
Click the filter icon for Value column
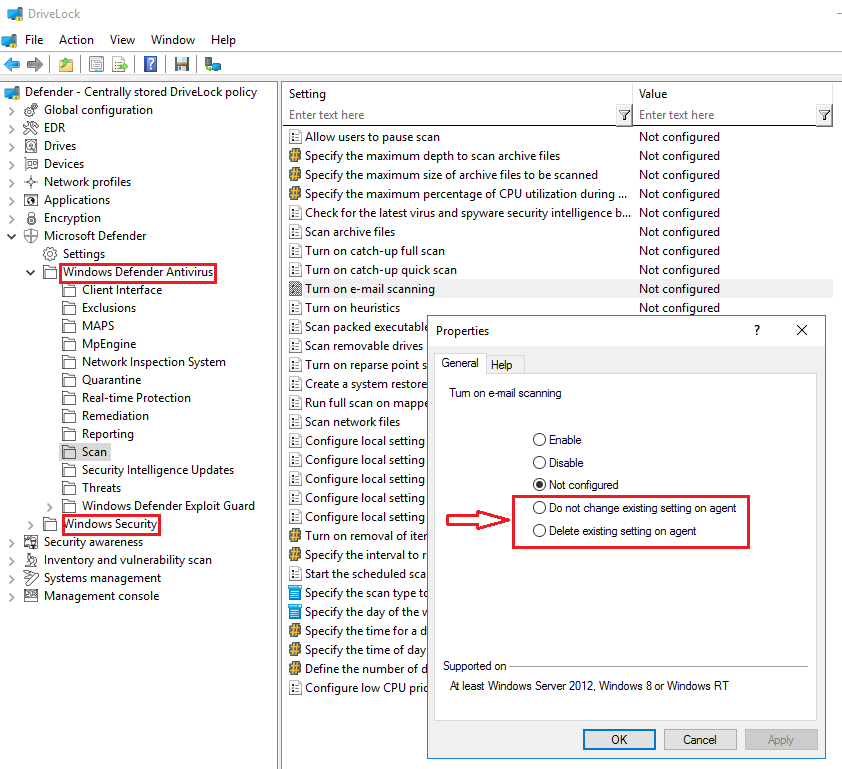click(824, 115)
